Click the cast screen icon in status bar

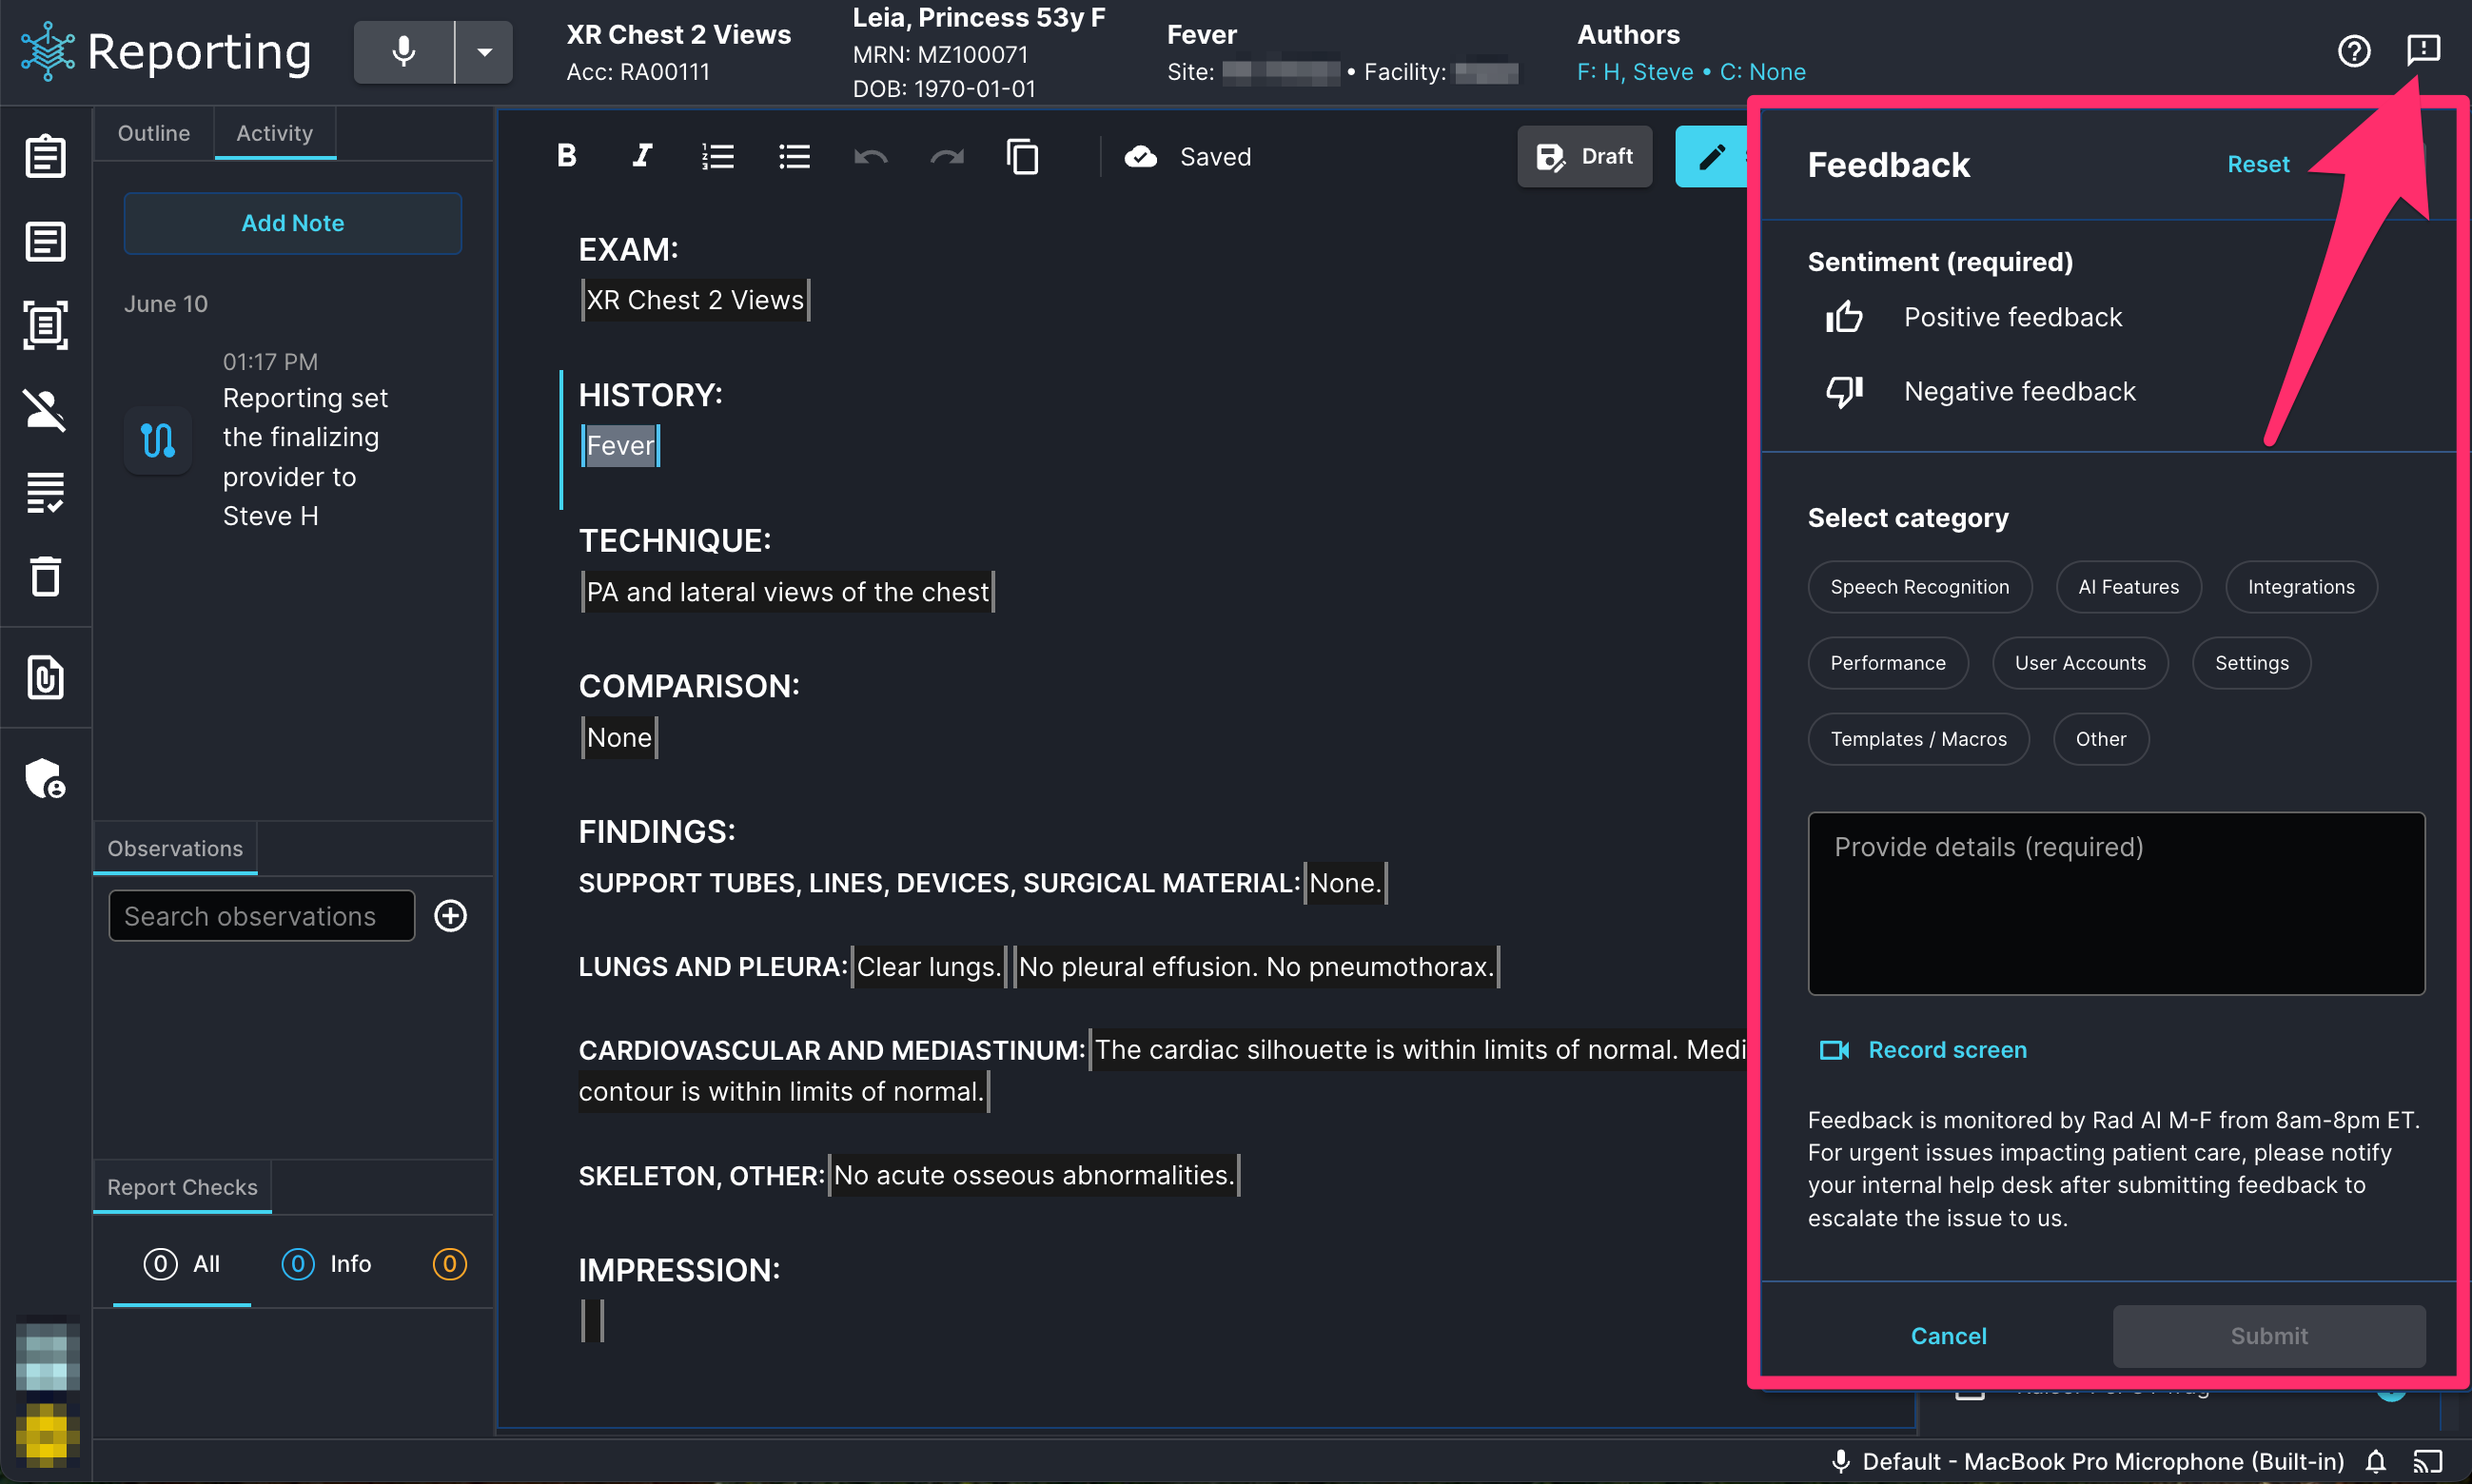[x=2428, y=1461]
